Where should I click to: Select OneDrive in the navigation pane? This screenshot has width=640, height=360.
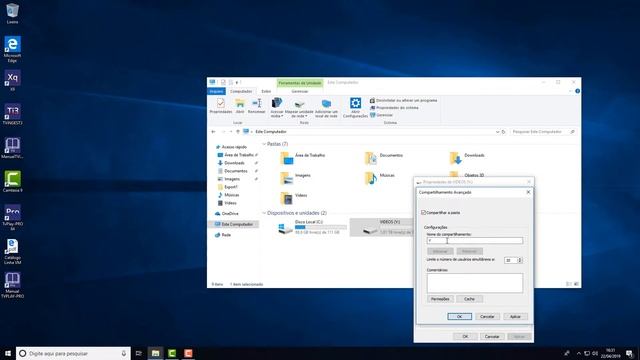tap(227, 214)
